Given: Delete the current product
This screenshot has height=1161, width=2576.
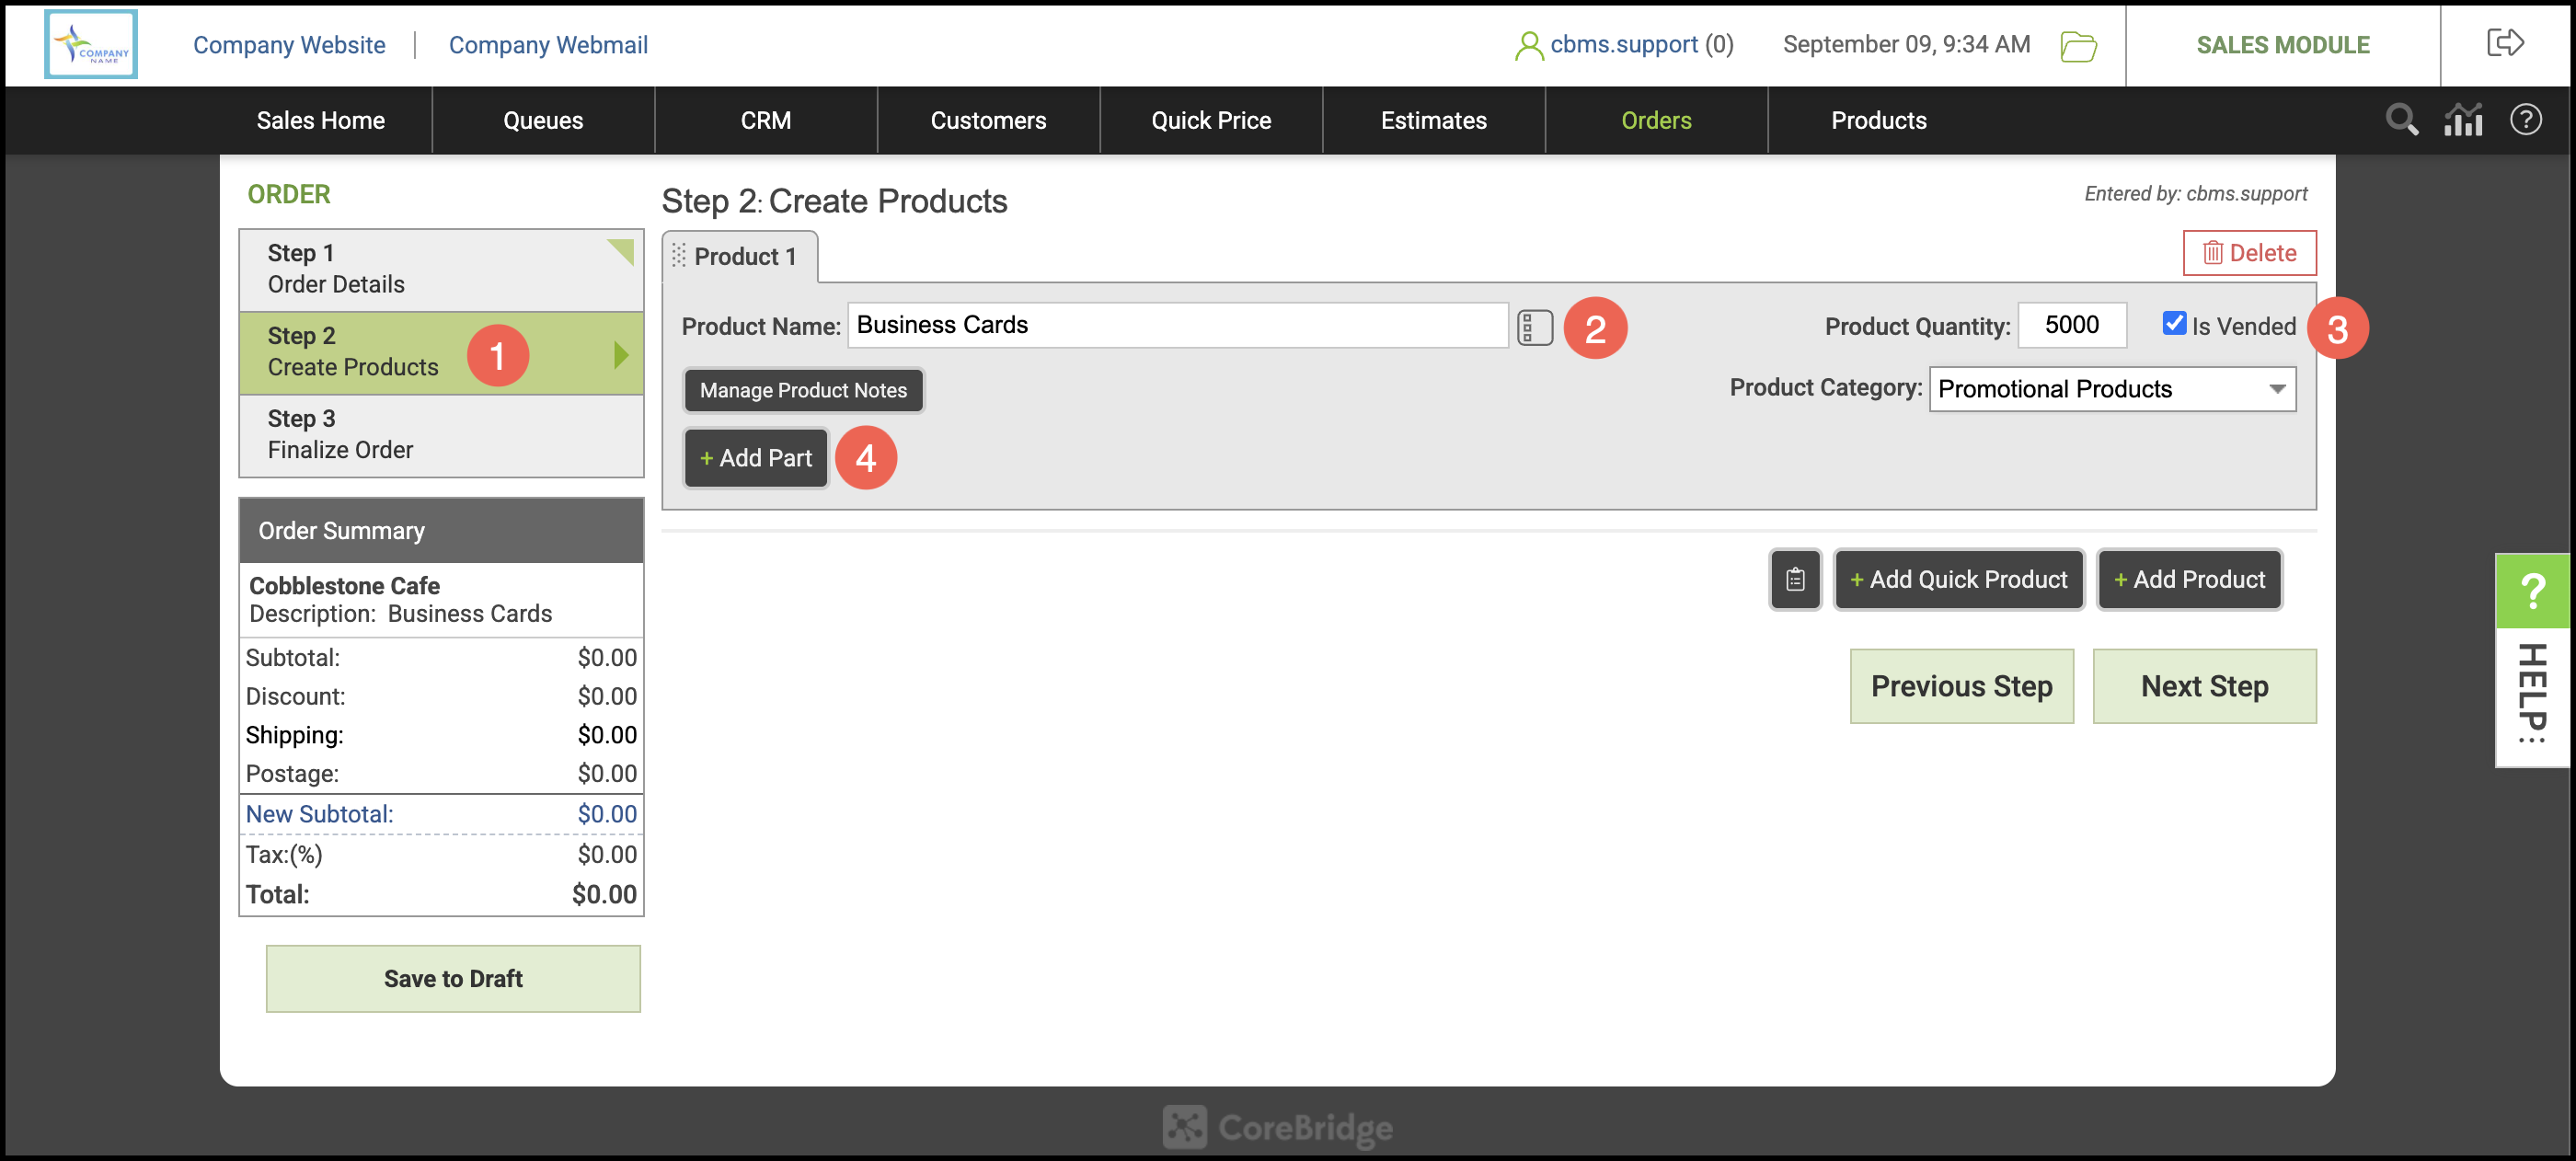Looking at the screenshot, I should [x=2249, y=253].
